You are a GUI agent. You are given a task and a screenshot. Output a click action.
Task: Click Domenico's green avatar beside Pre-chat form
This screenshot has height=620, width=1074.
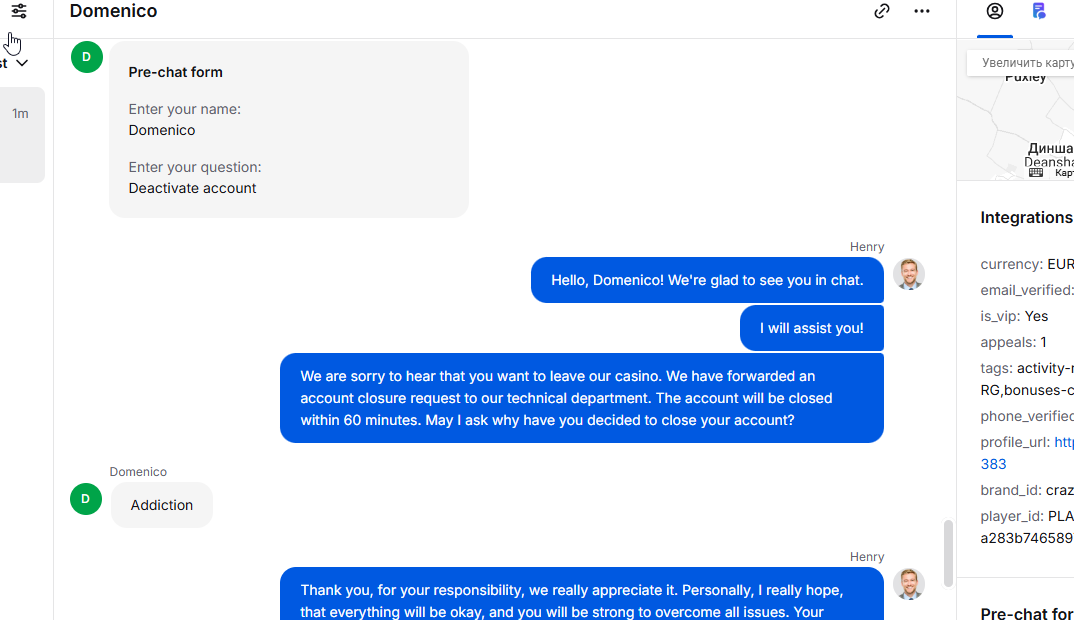point(86,57)
